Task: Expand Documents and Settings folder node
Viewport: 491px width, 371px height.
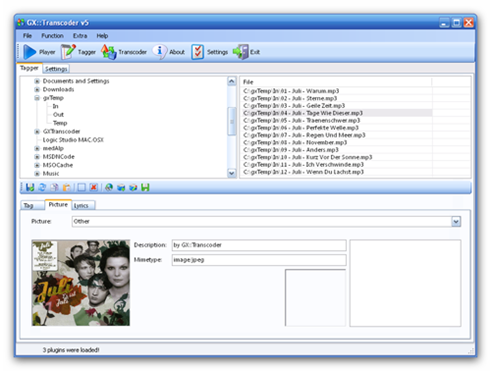Action: pyautogui.click(x=37, y=81)
